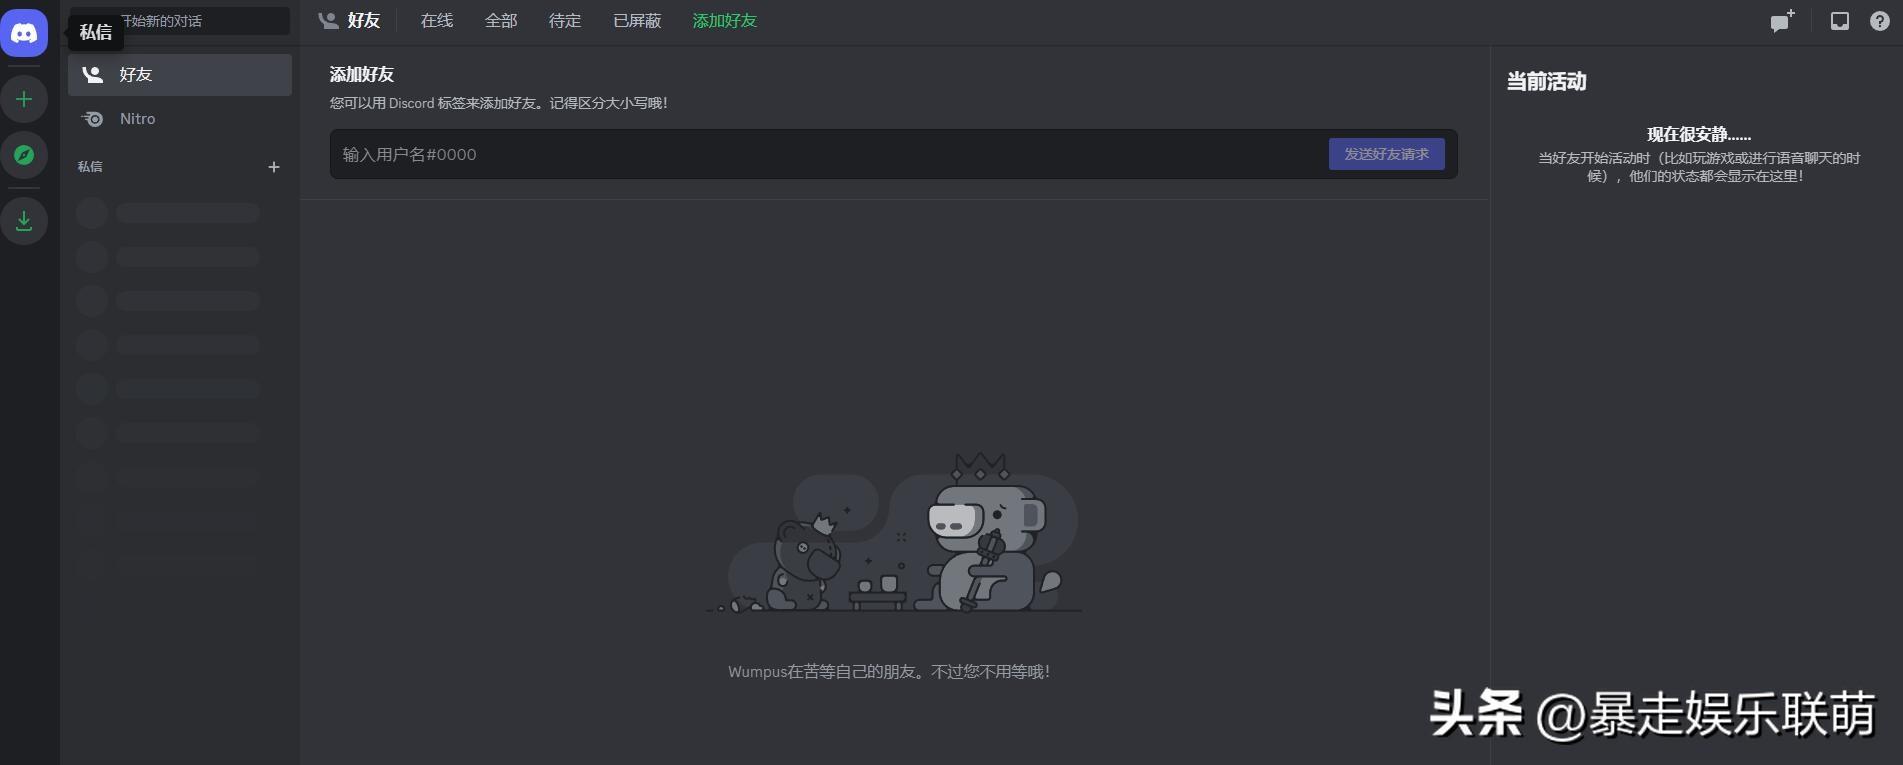Select 好友 in the left sidebar

[180, 75]
